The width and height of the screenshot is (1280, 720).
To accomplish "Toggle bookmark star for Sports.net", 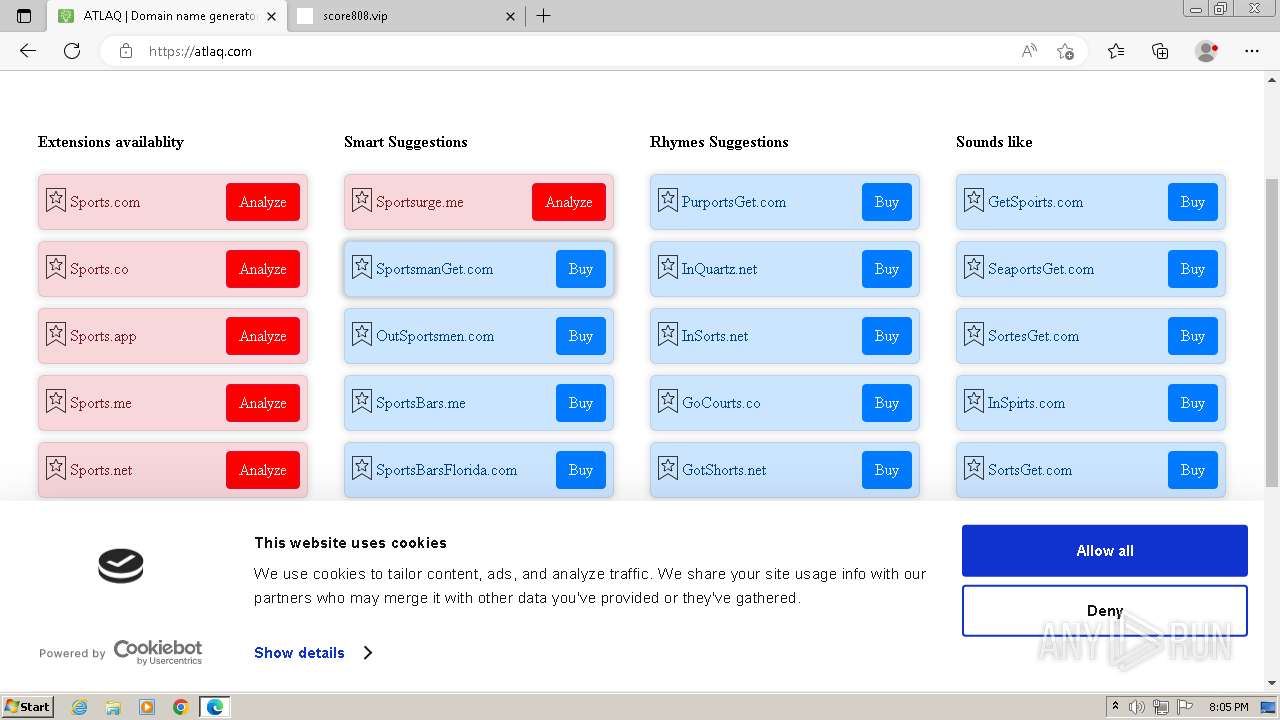I will pyautogui.click(x=56, y=468).
